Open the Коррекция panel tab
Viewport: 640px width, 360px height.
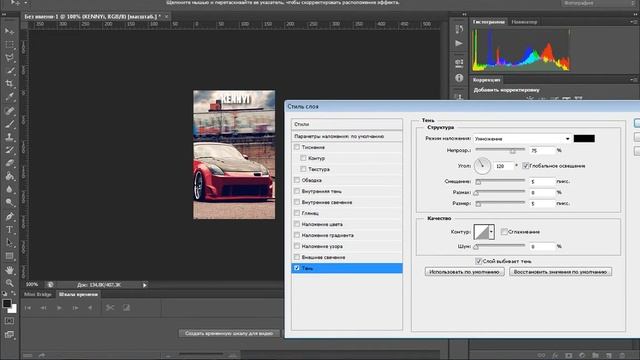tap(487, 80)
